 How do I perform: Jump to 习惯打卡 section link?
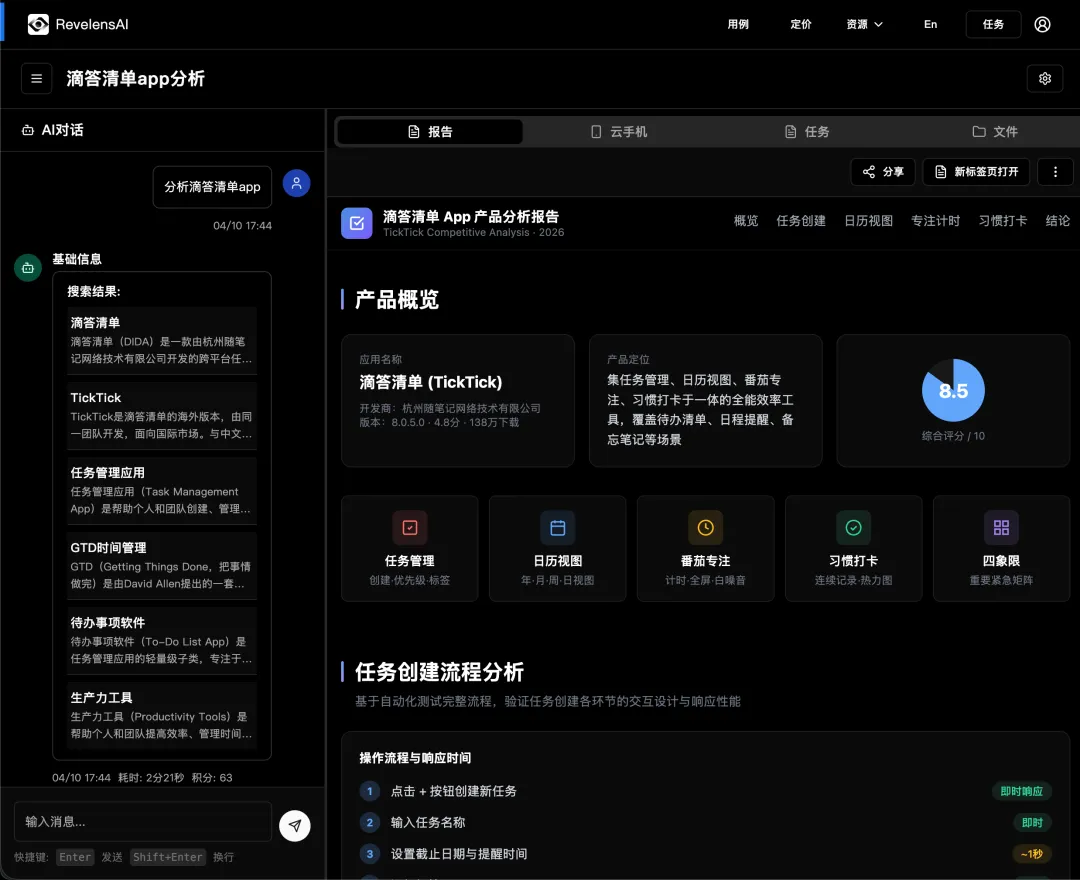(1003, 220)
